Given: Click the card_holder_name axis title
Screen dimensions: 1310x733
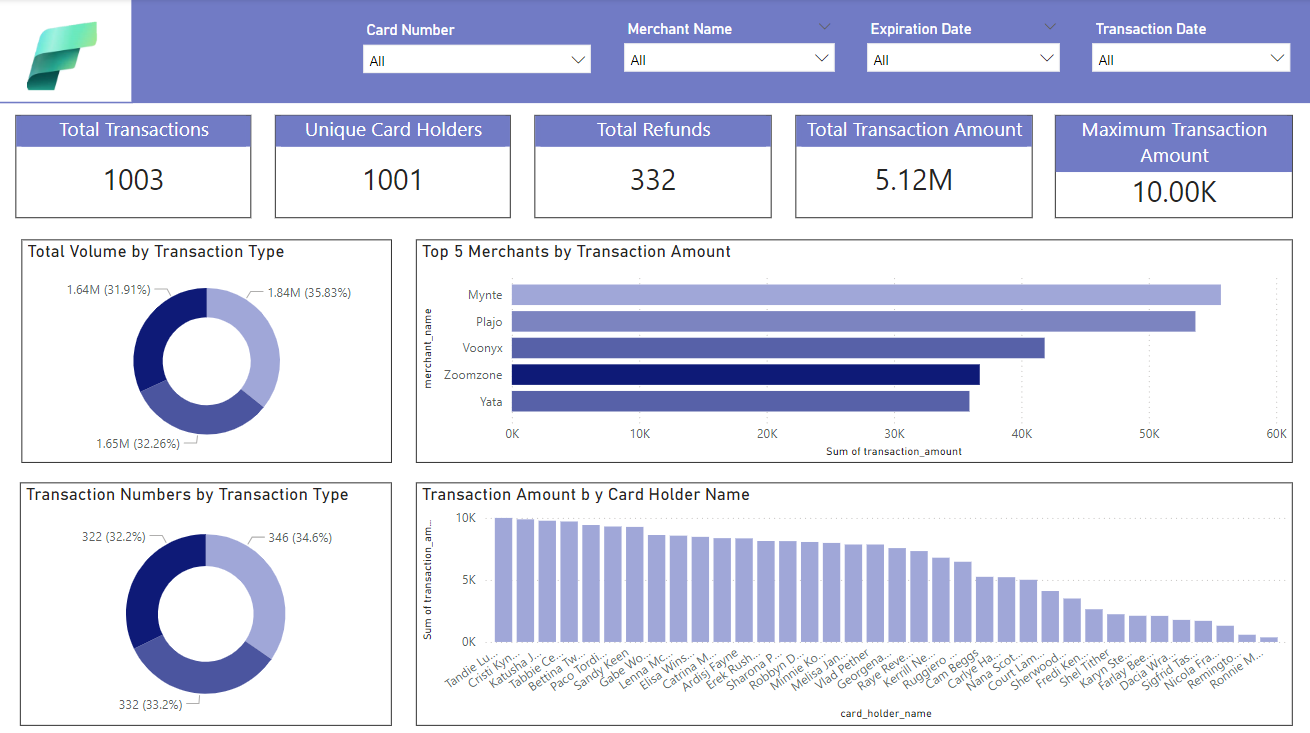Looking at the screenshot, I should [x=886, y=714].
